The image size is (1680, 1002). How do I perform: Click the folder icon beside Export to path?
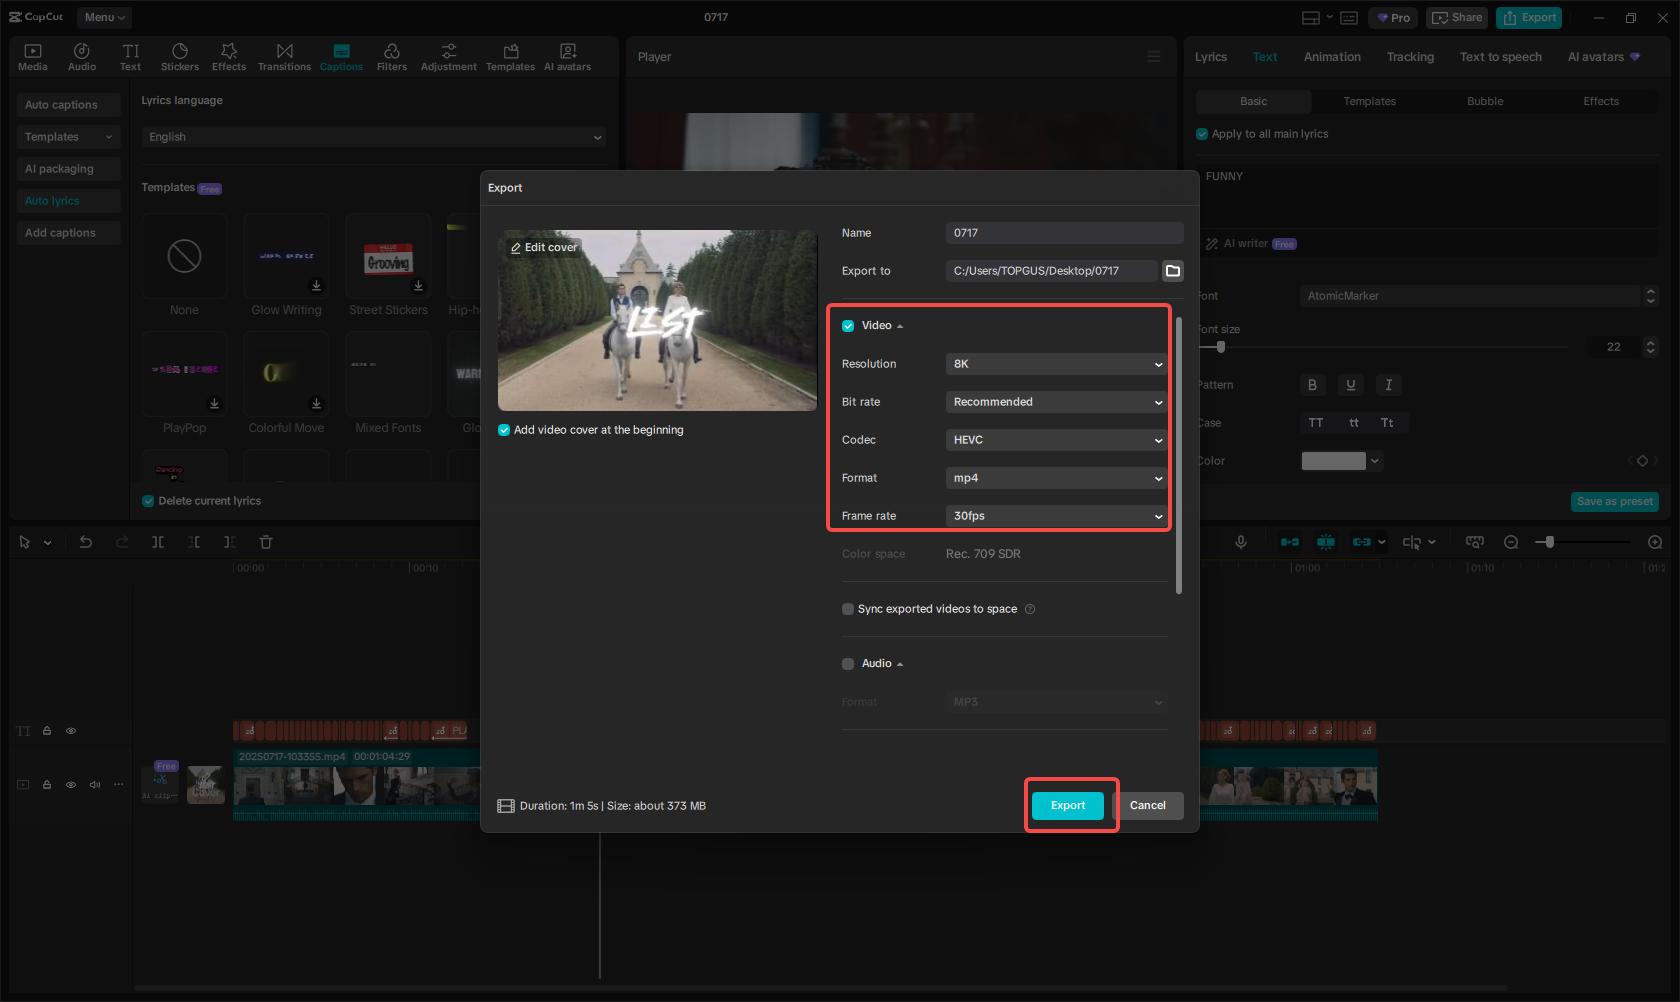1173,271
